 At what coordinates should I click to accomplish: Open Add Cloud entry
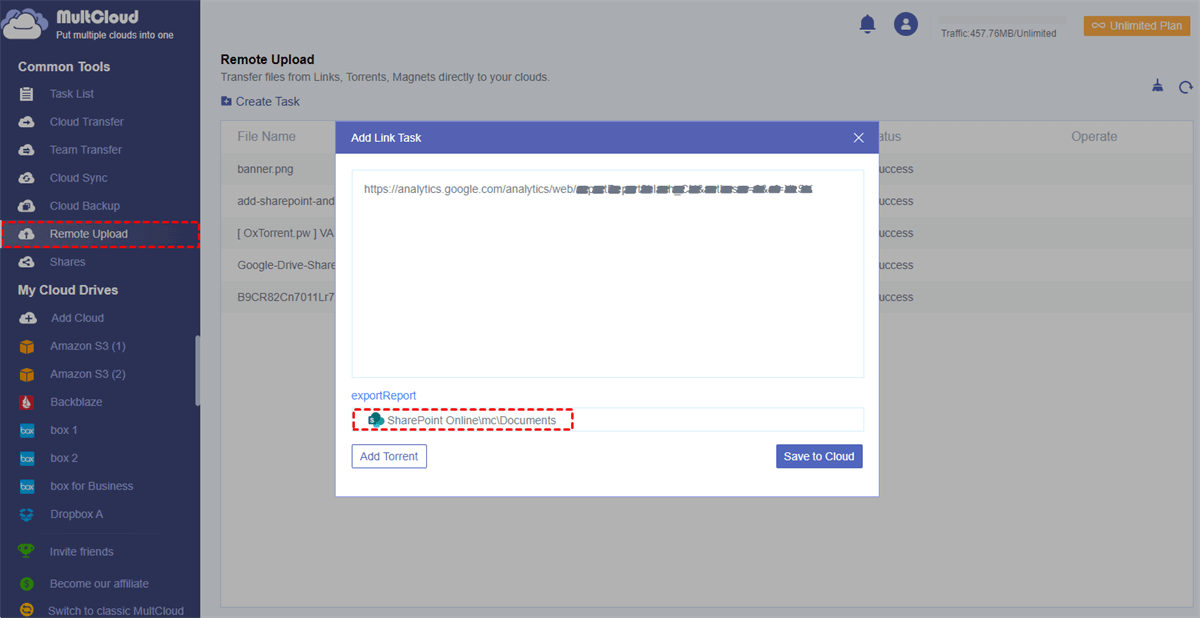point(77,318)
